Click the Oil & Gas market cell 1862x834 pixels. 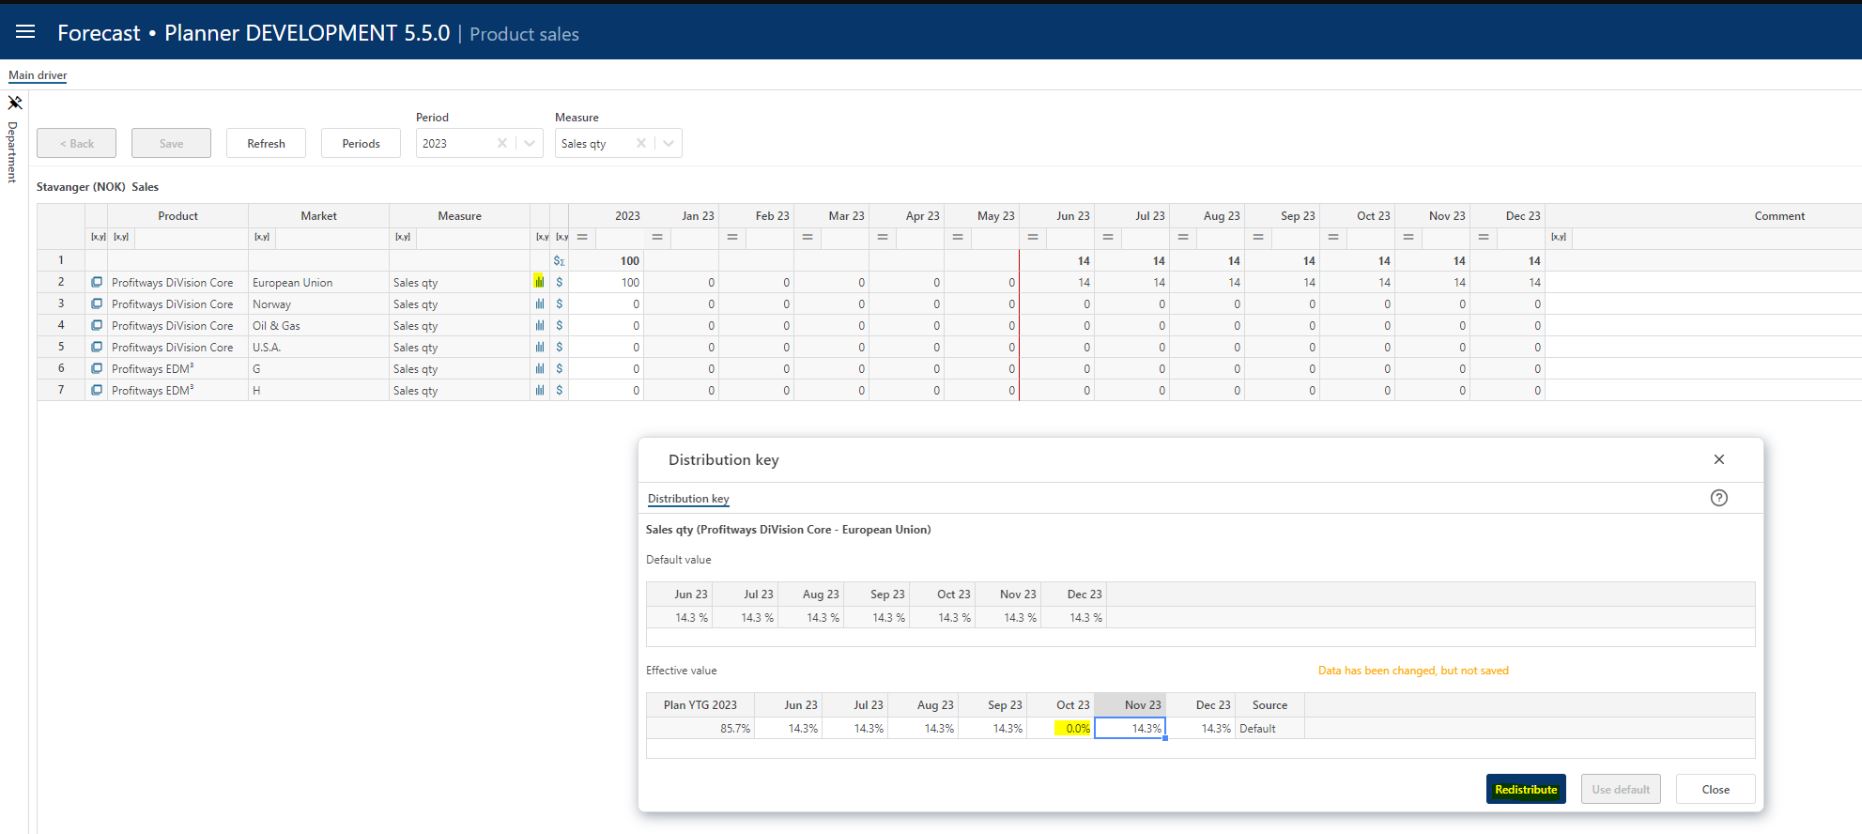(319, 325)
